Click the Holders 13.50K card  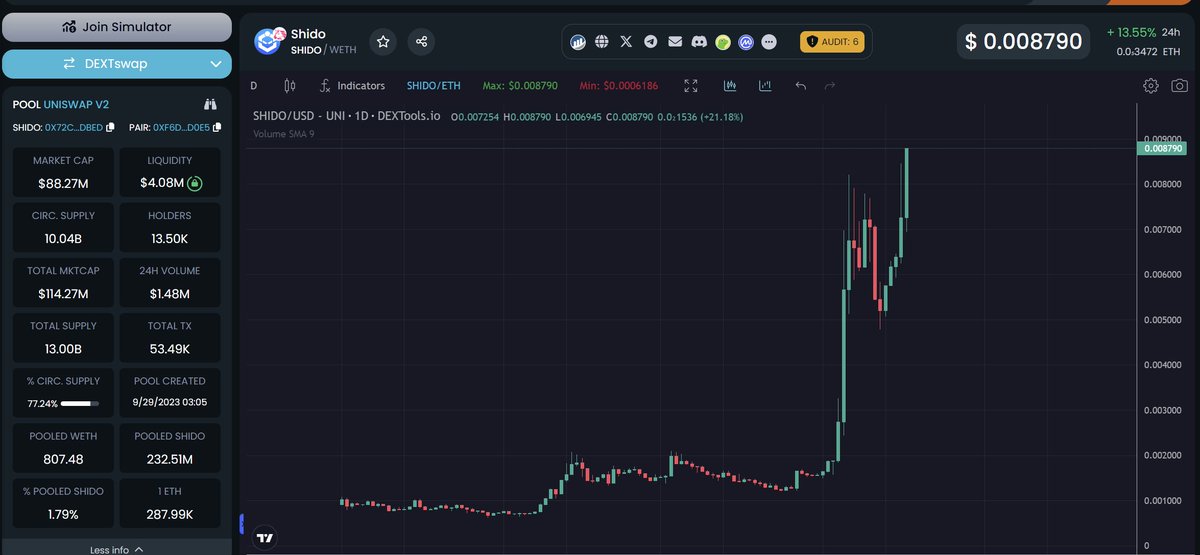coord(169,227)
